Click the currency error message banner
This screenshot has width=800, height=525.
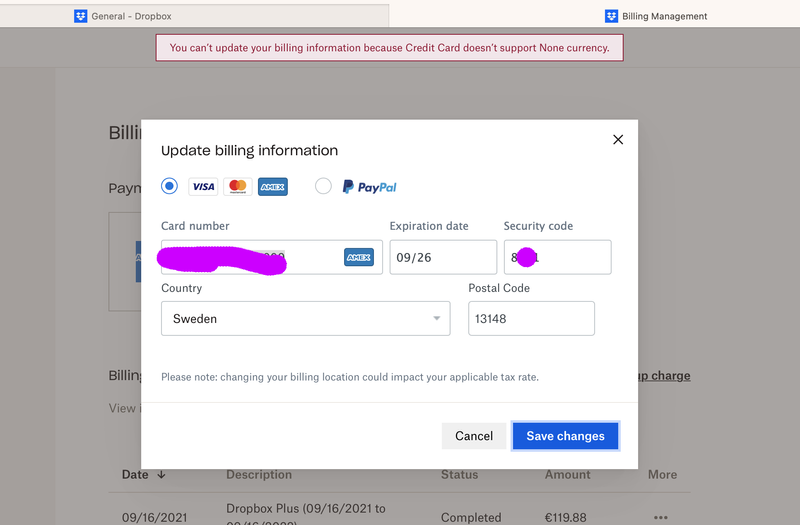389,47
